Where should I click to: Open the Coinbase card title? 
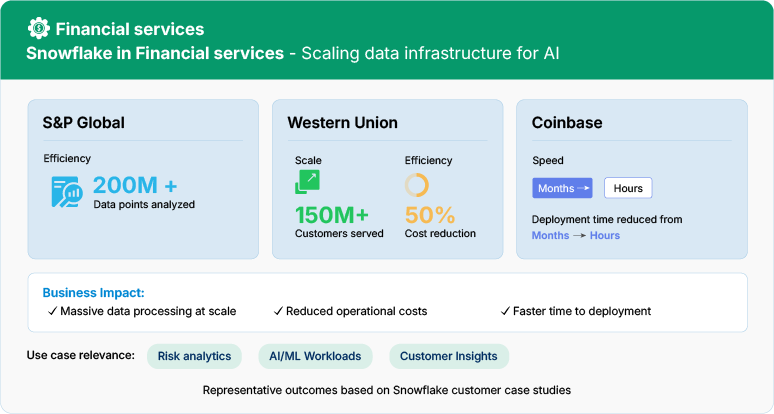coord(567,122)
